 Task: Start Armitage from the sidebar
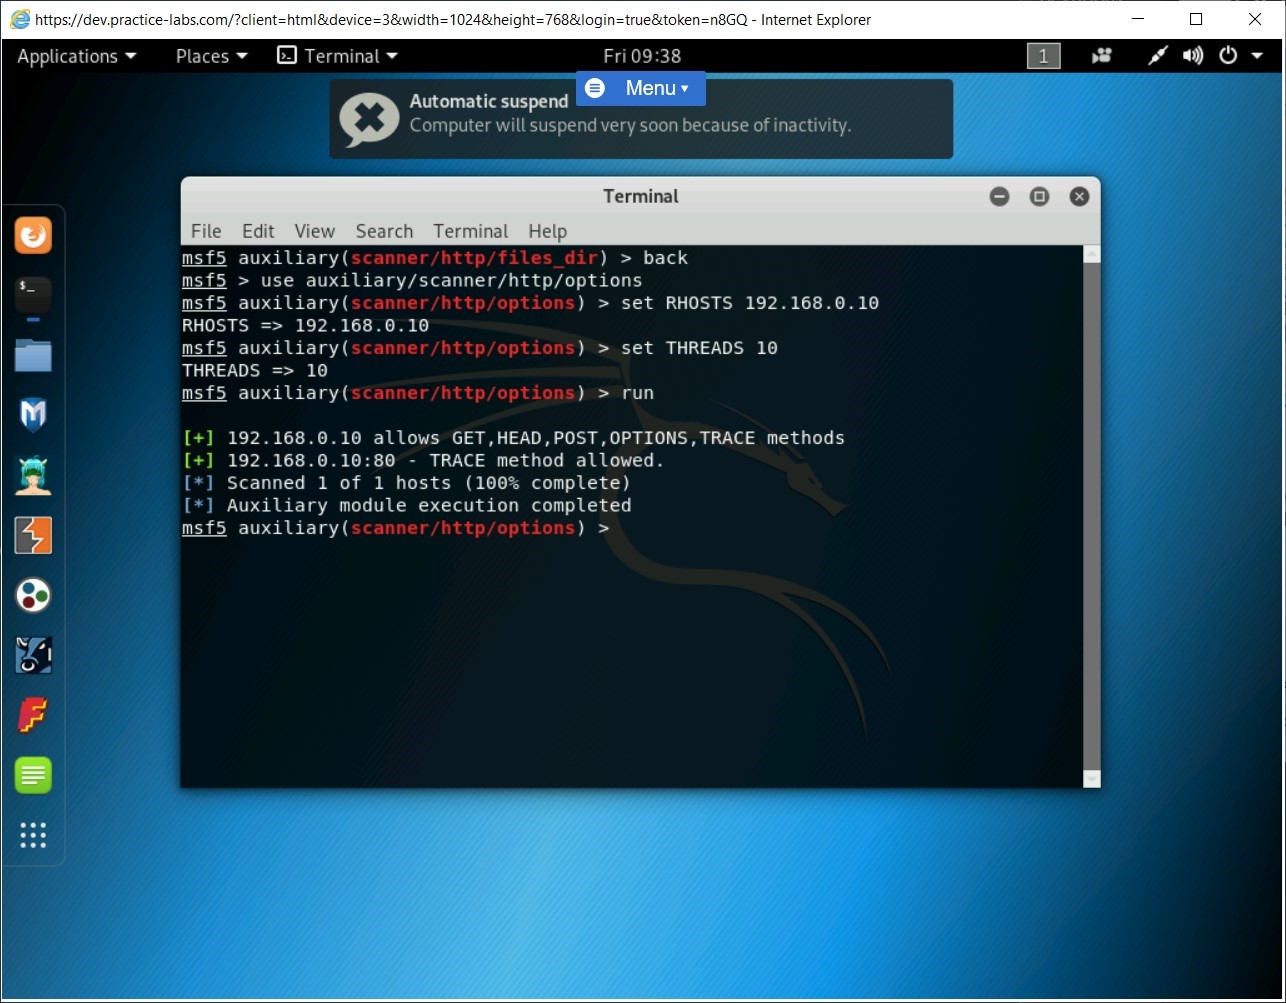(x=33, y=475)
